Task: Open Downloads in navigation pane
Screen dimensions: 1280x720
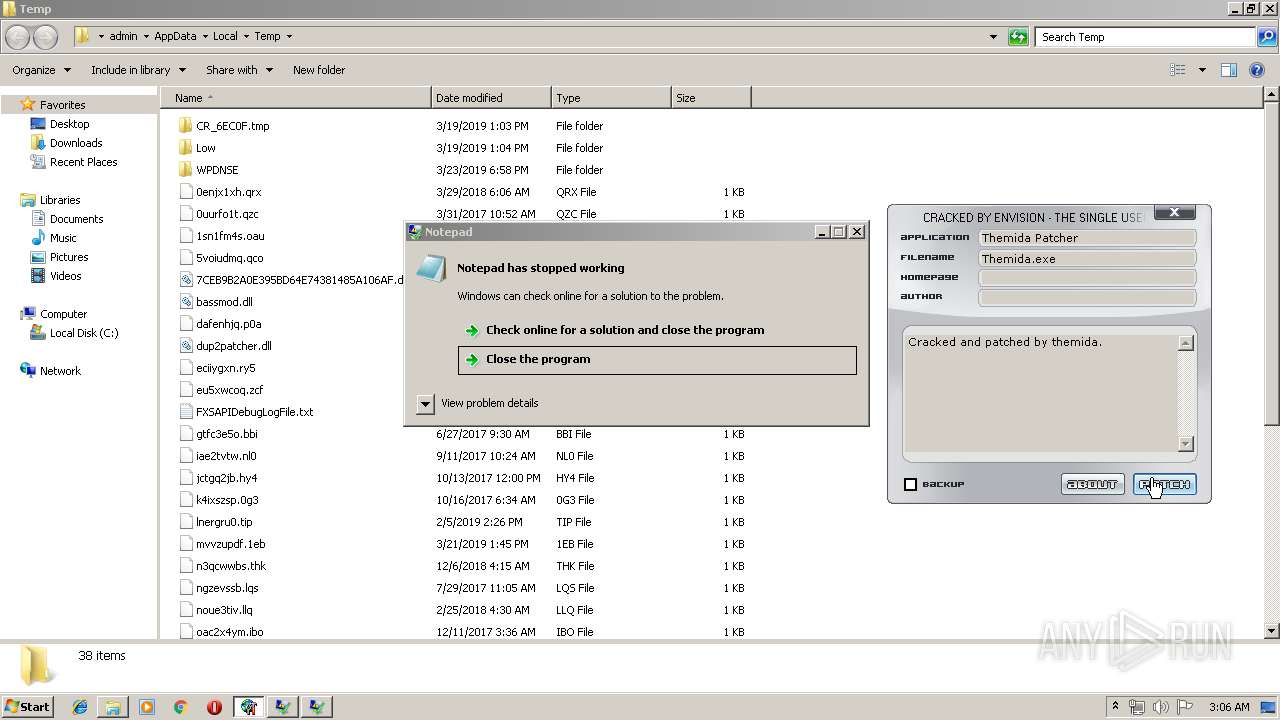Action: pyautogui.click(x=76, y=143)
